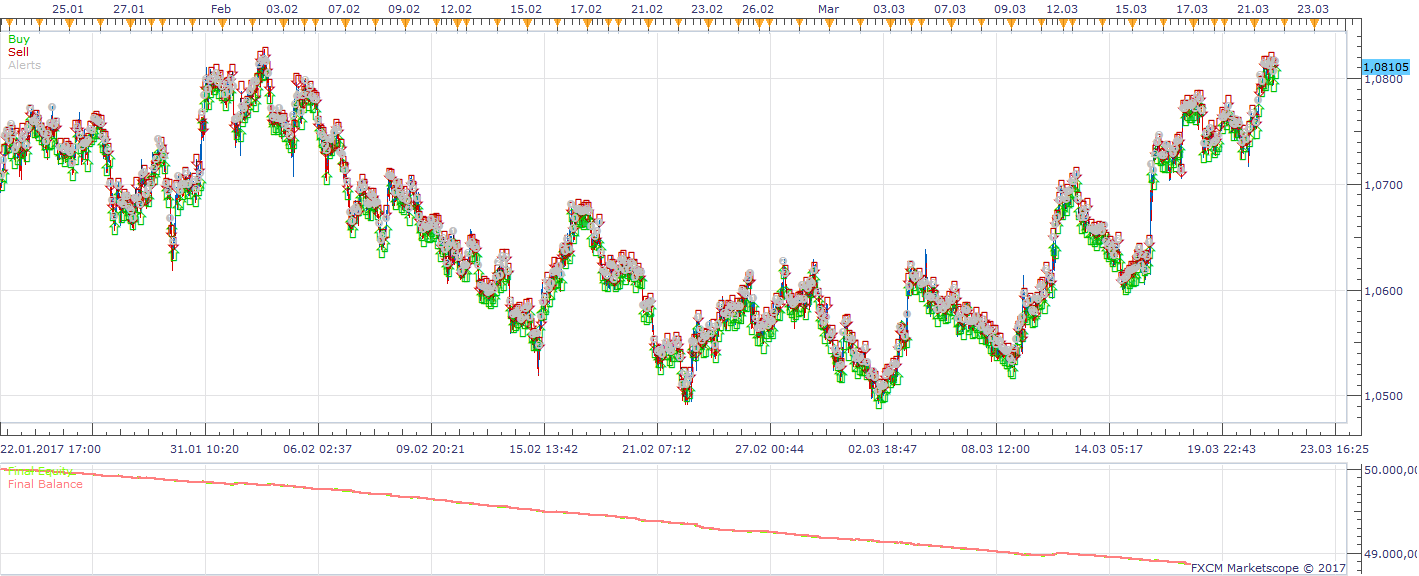Click the Mar month label on top axis

828,8
